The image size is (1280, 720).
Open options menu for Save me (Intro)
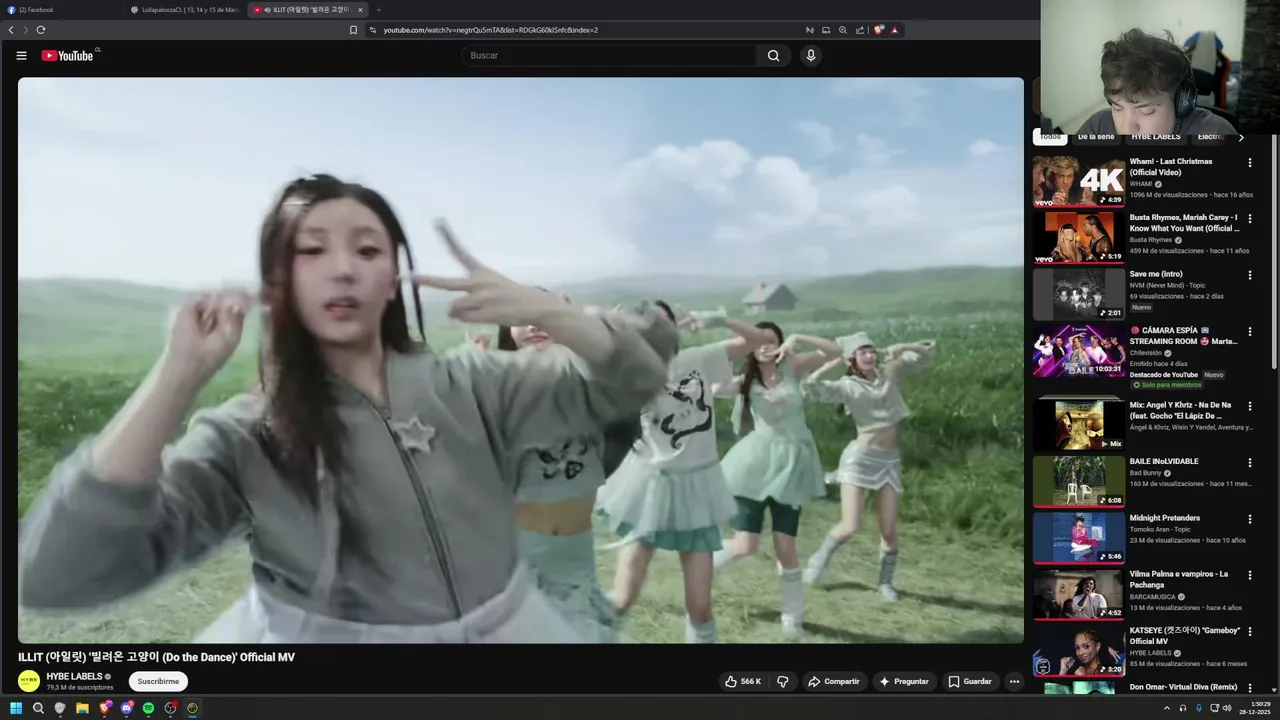point(1249,275)
